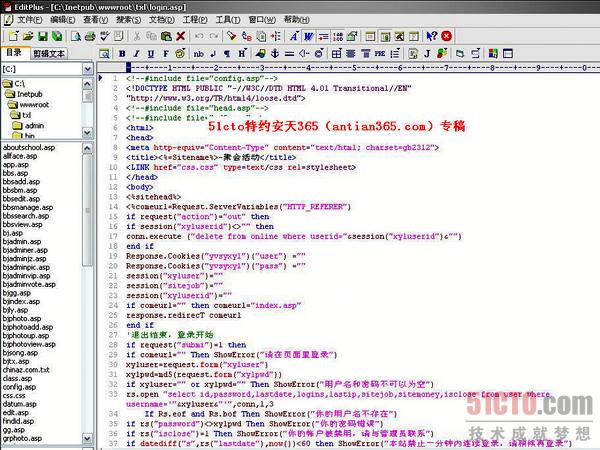Open 工程(P) menu
600x450 pixels.
click(195, 19)
